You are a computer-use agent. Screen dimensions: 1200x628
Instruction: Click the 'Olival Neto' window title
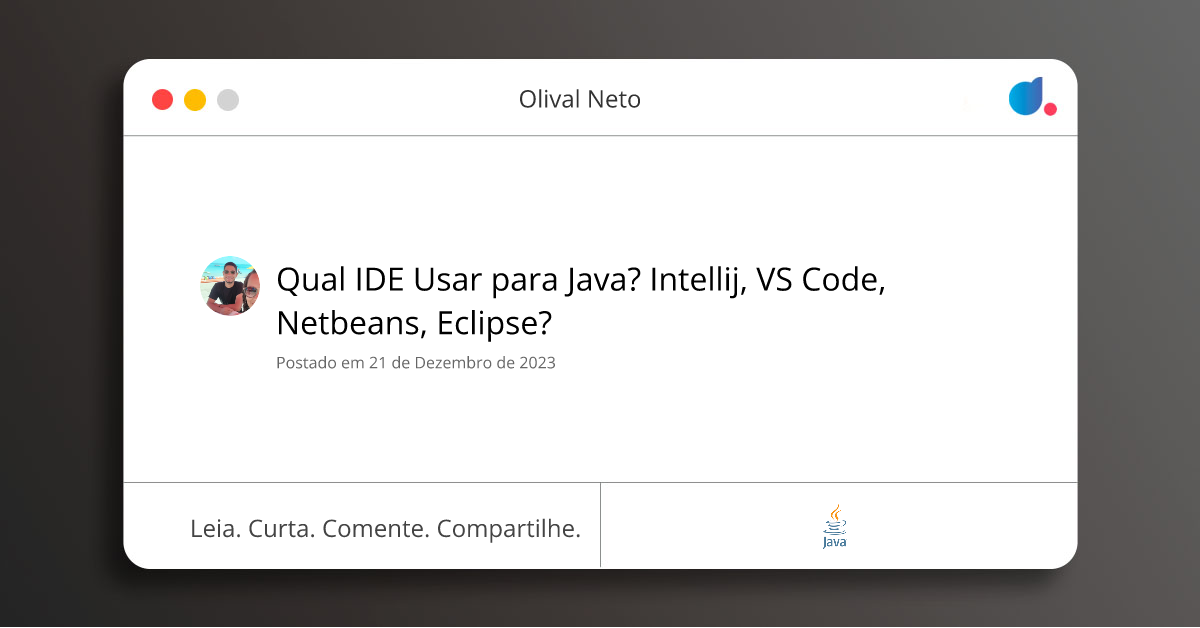[580, 100]
